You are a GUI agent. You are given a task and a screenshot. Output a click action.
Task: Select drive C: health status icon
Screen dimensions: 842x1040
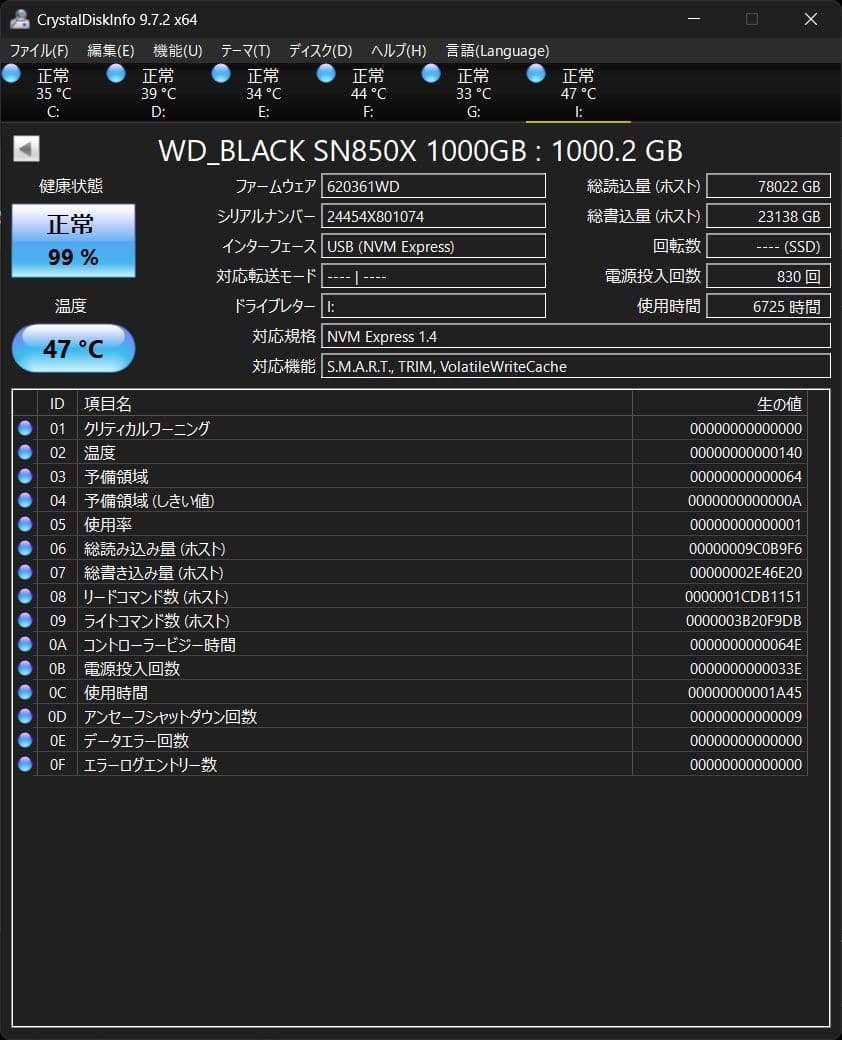(x=11, y=73)
